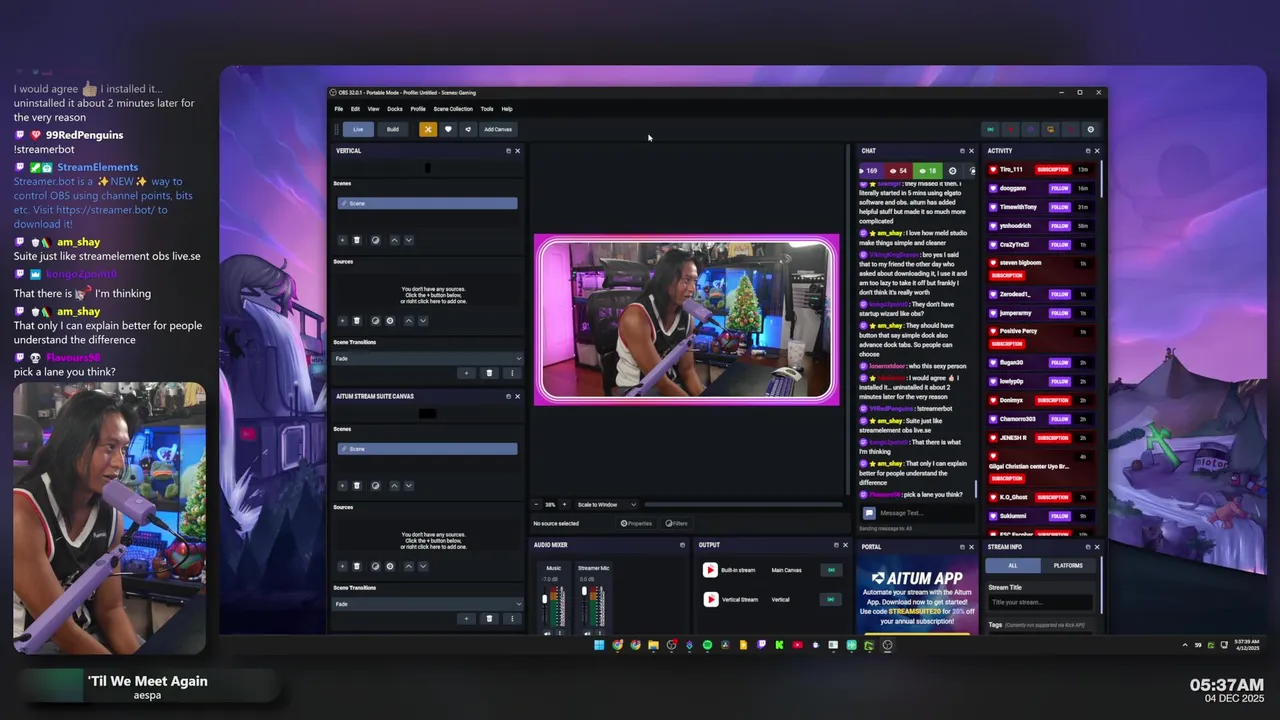This screenshot has height=720, width=1280.
Task: Open source Filters button
Action: pos(677,523)
